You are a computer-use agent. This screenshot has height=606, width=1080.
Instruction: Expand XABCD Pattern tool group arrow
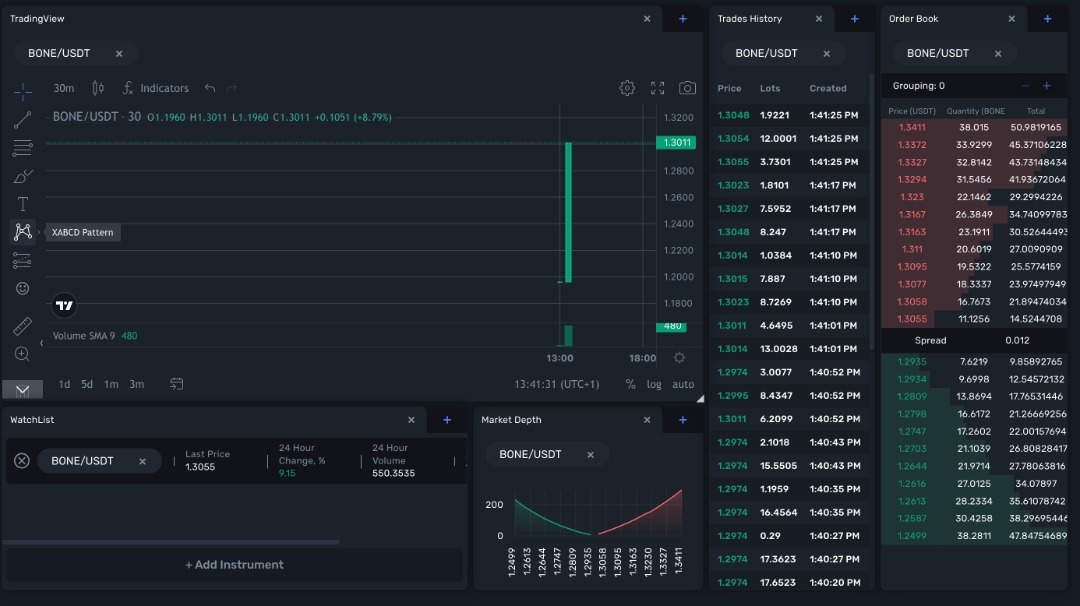(x=39, y=232)
